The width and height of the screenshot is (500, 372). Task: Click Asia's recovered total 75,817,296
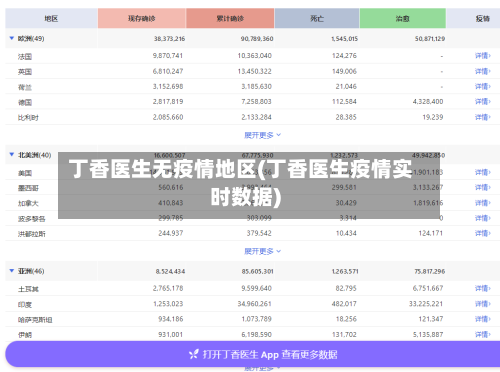(430, 271)
